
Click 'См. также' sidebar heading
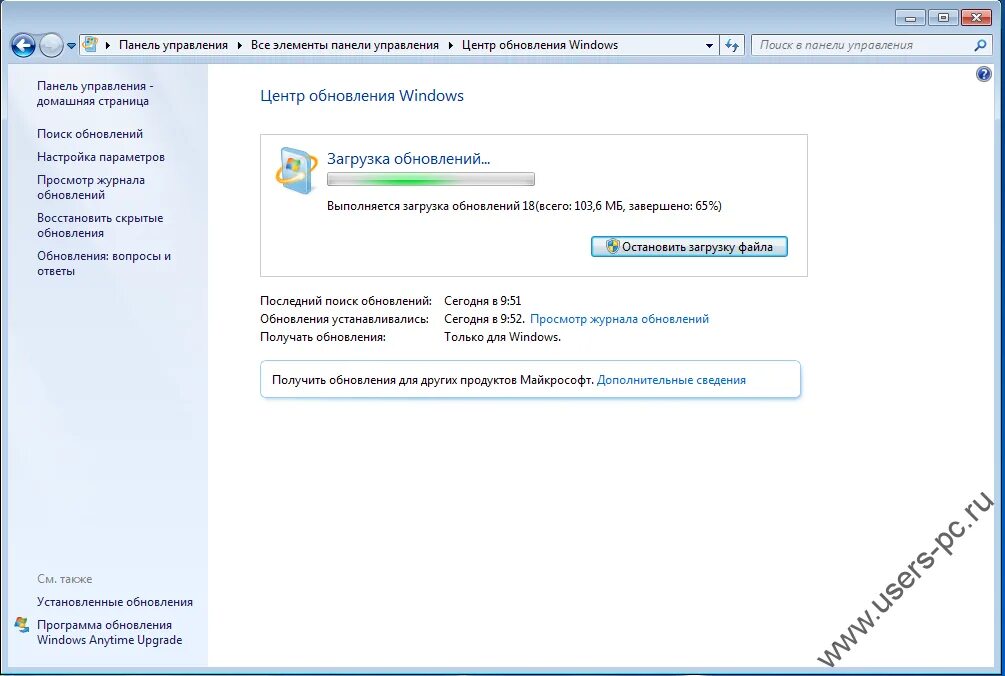click(x=64, y=579)
